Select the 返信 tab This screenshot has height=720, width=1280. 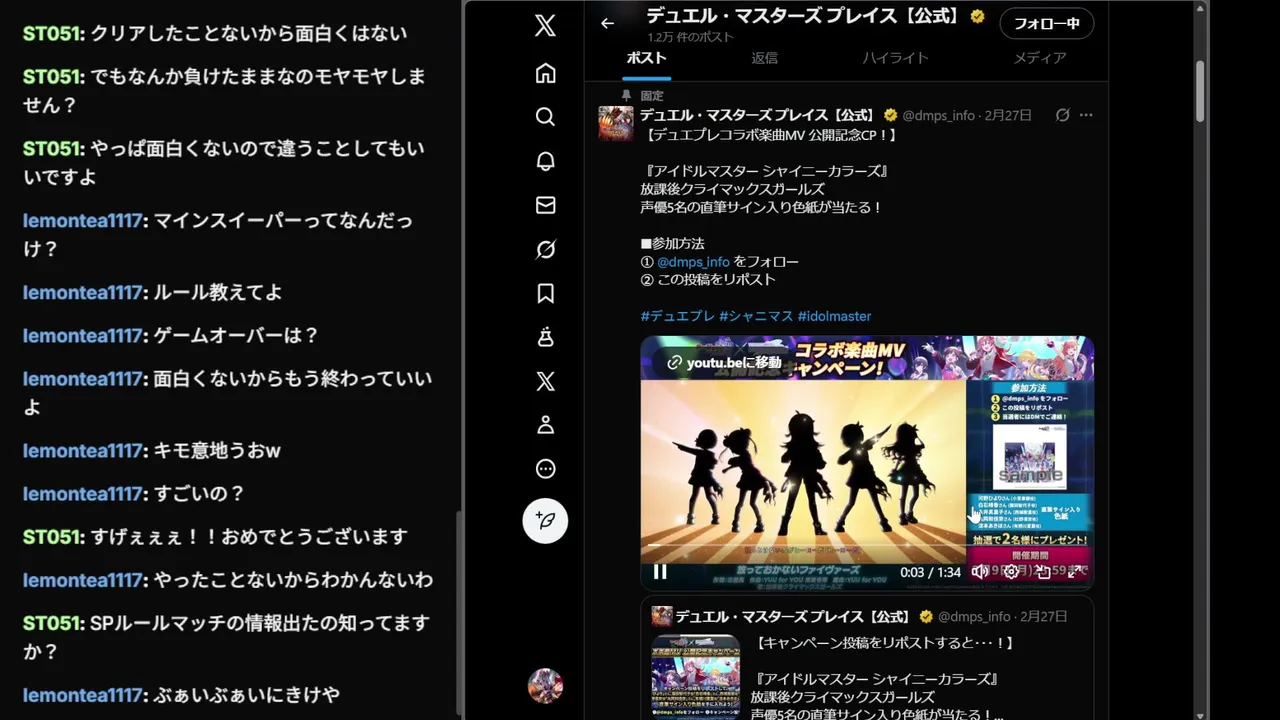[764, 58]
